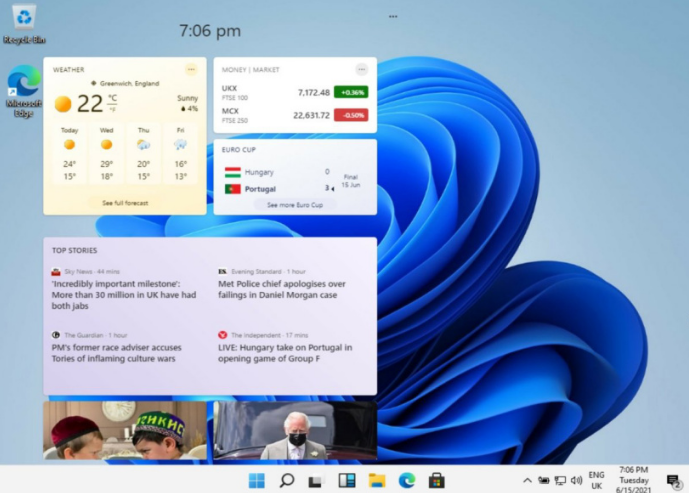Switch temperature unit to Fahrenheit
Viewport: 689px width, 493px height.
click(x=112, y=109)
